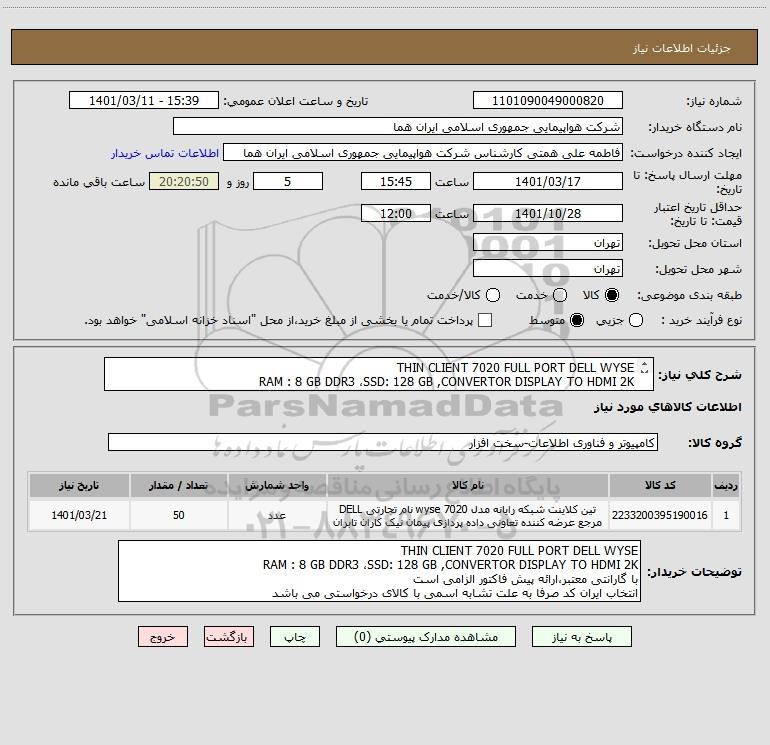Select the کالا radio button
This screenshot has height=745, width=770.
pos(612,295)
